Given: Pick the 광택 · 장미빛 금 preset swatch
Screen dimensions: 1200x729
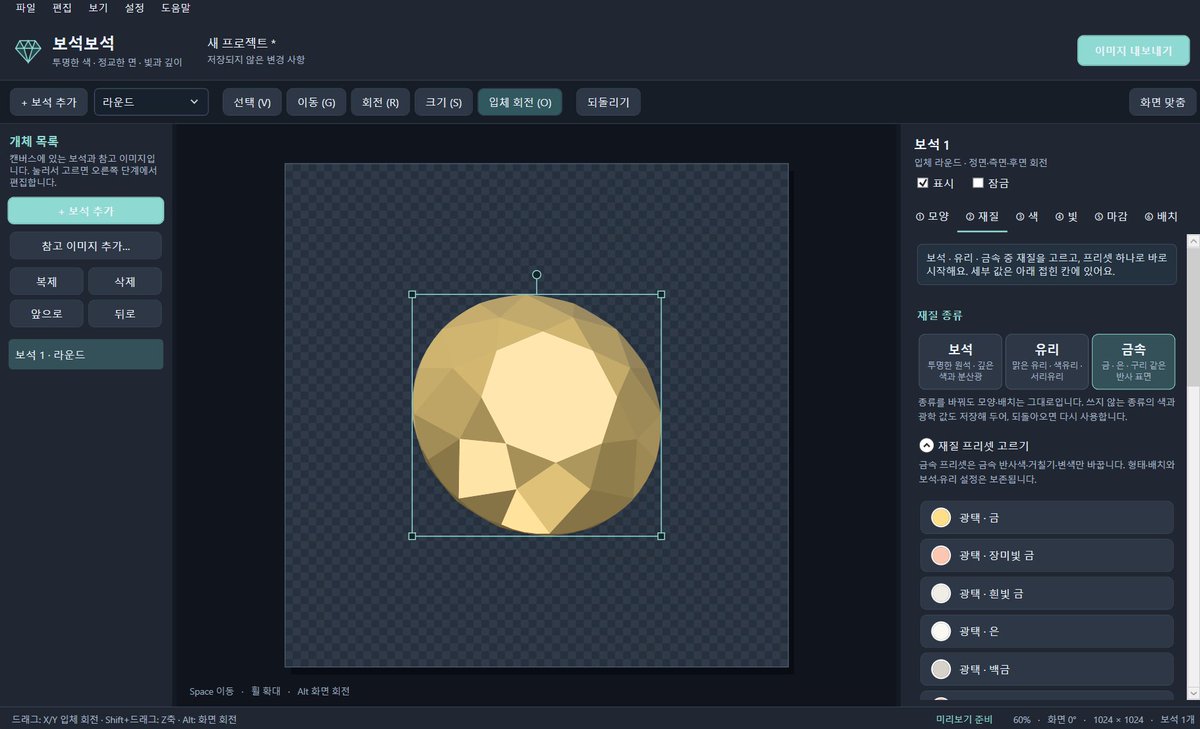Looking at the screenshot, I should coord(940,555).
